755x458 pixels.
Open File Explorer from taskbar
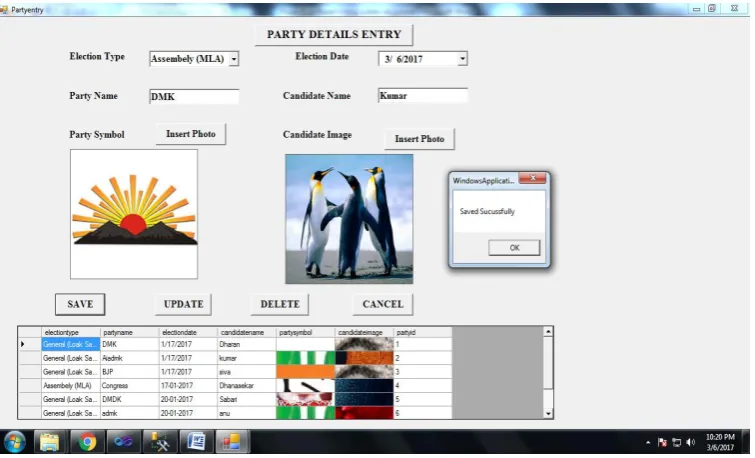coord(49,441)
